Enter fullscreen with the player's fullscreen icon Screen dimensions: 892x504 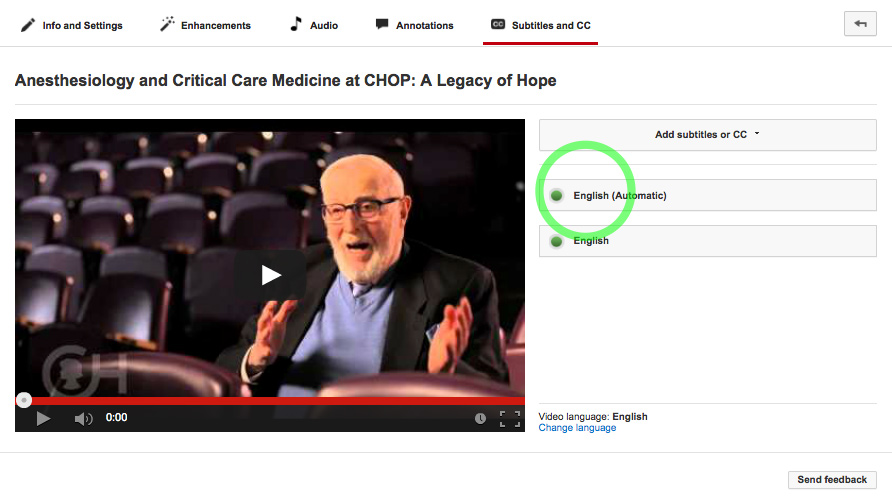tap(510, 419)
